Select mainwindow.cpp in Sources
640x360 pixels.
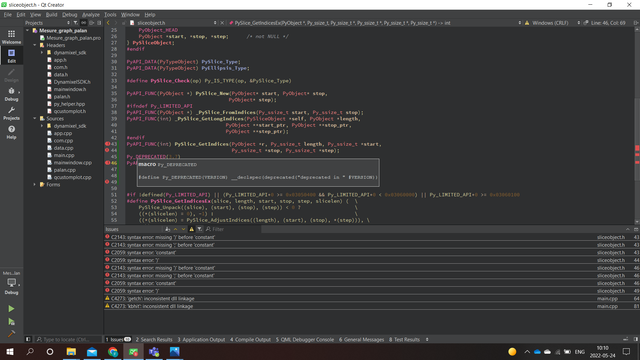[x=72, y=162]
